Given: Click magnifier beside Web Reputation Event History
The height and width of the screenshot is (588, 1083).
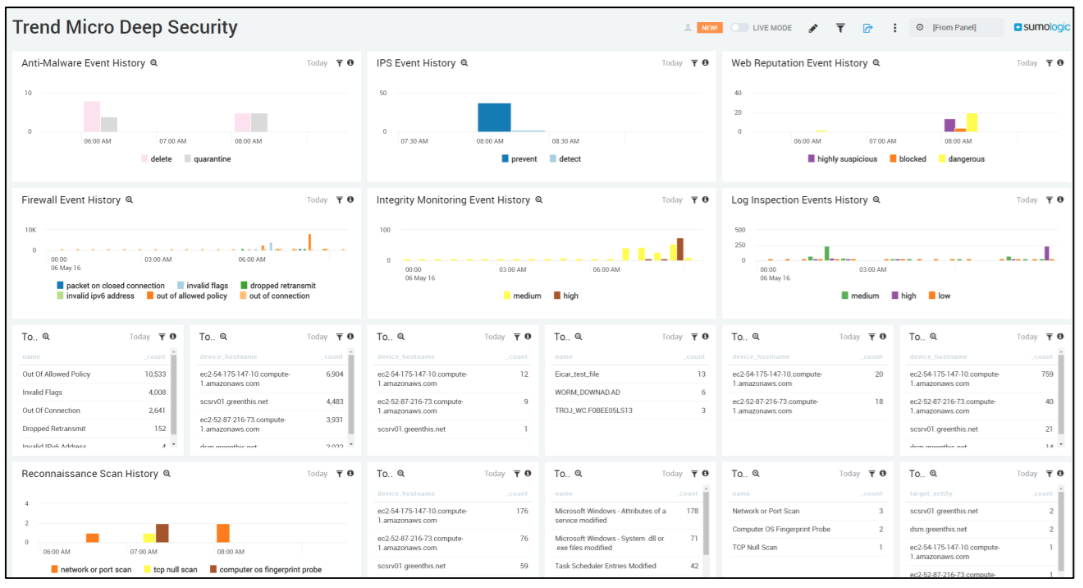Looking at the screenshot, I should (876, 63).
